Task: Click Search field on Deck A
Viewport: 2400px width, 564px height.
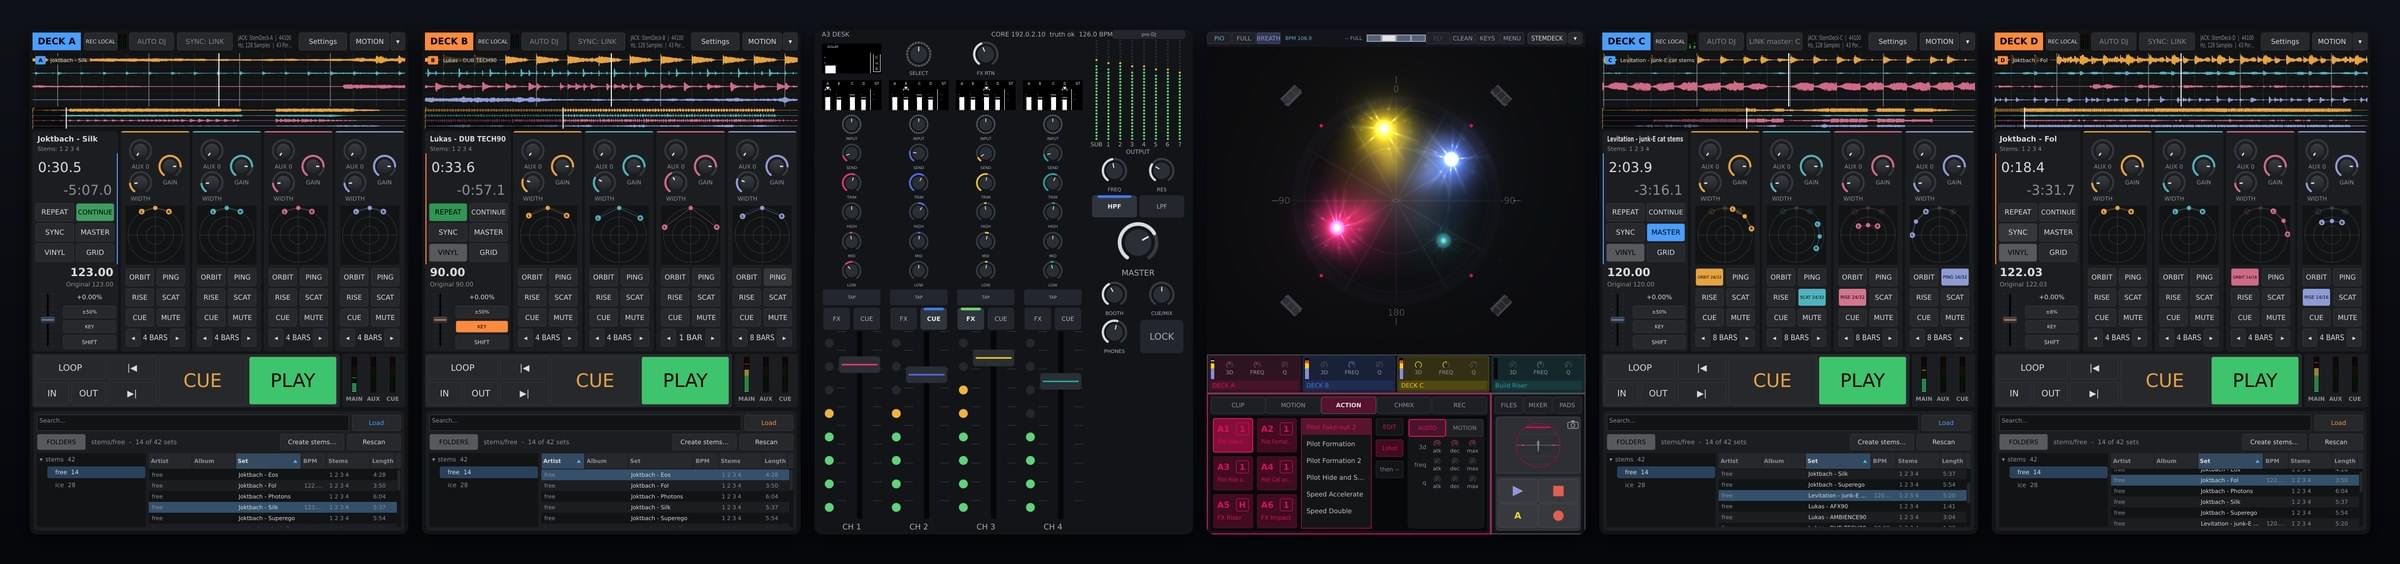Action: pyautogui.click(x=193, y=422)
